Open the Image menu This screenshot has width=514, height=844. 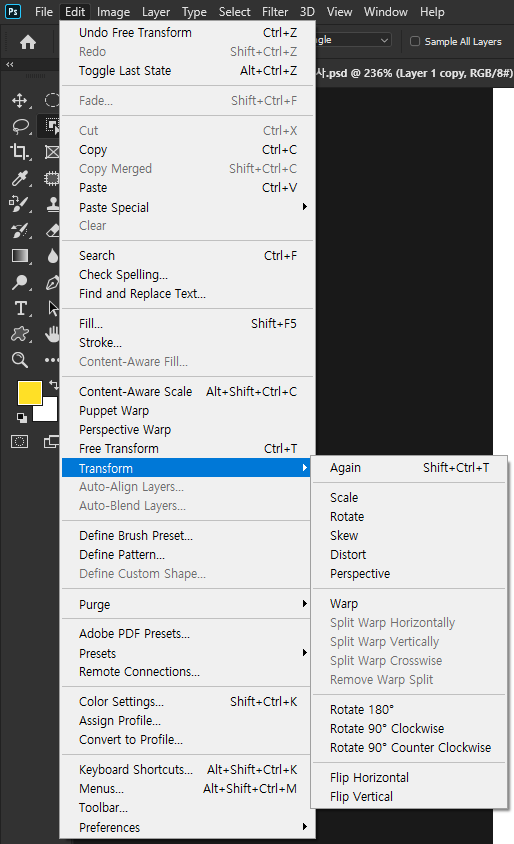(113, 12)
